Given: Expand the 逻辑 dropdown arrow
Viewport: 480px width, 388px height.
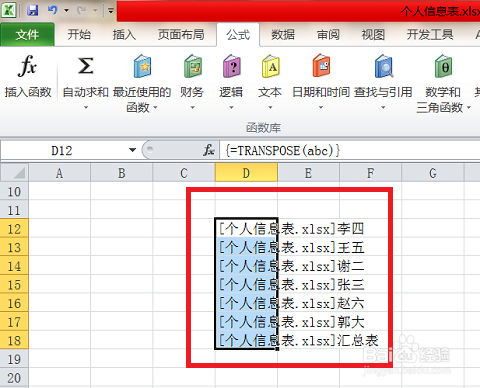Looking at the screenshot, I should pos(231,107).
